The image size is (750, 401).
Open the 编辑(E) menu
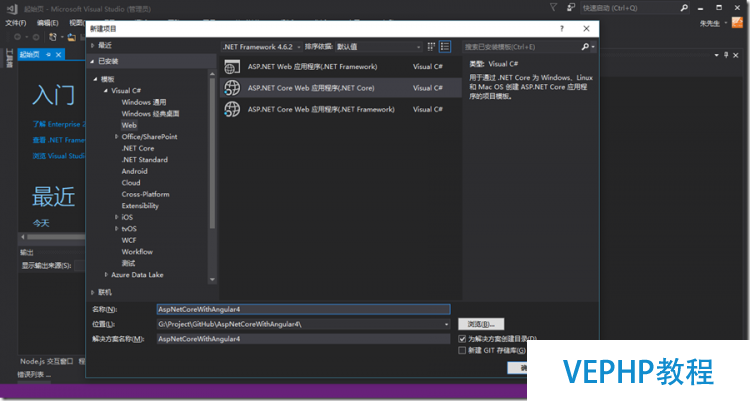pos(47,23)
